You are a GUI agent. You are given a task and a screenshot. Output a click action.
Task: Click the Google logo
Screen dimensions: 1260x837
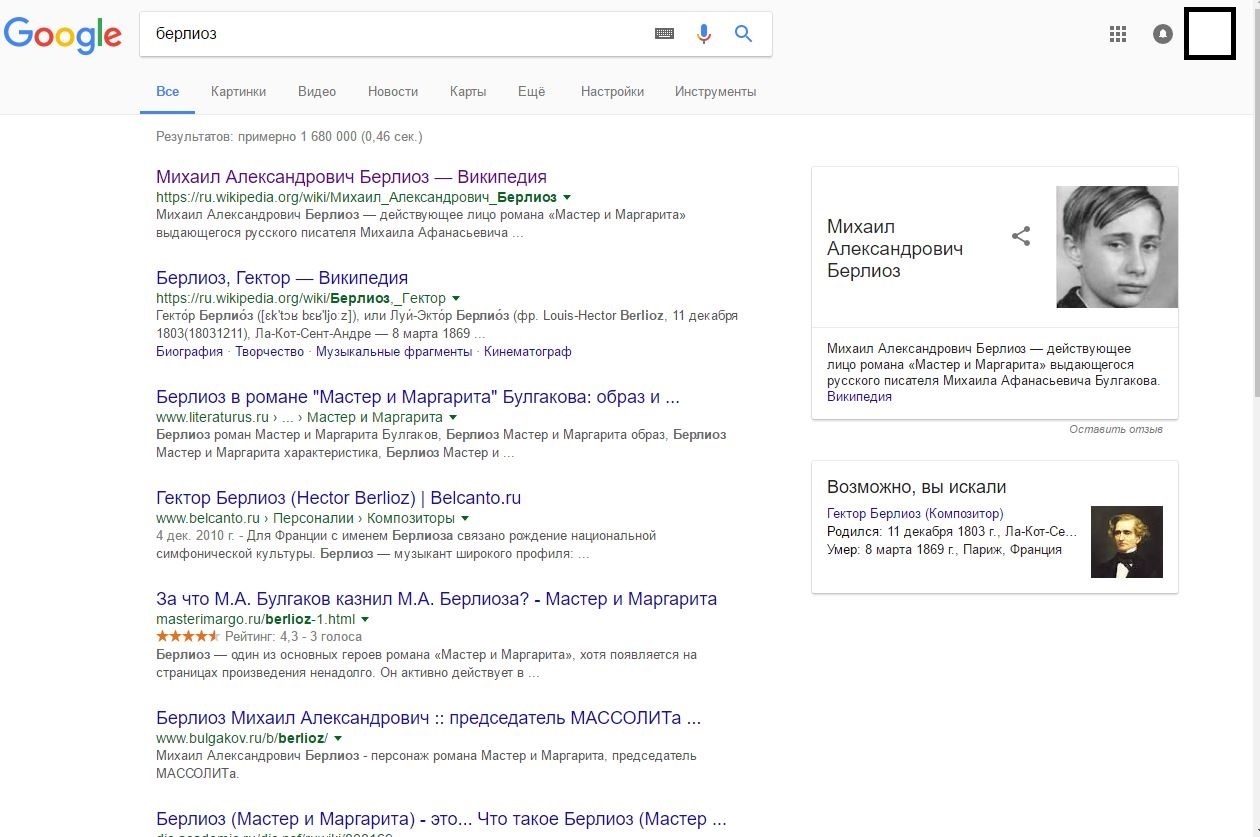tap(63, 35)
